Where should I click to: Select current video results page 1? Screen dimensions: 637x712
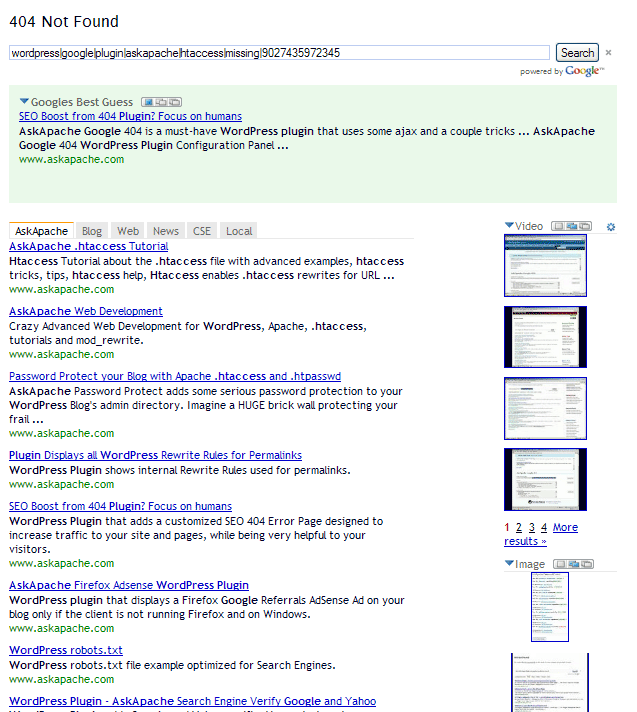pos(507,527)
